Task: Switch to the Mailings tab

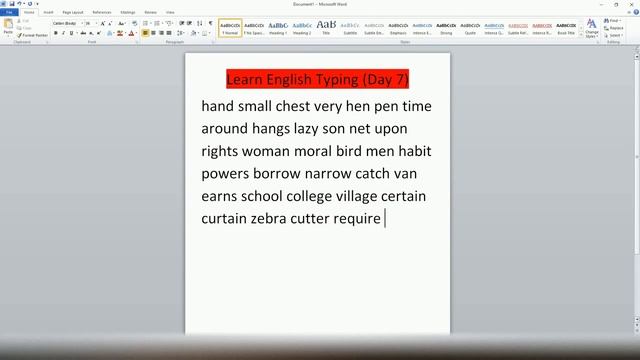Action: (x=127, y=12)
